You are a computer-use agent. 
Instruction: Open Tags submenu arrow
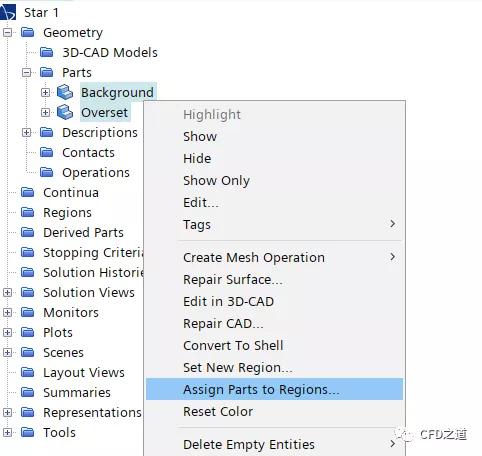click(x=393, y=224)
